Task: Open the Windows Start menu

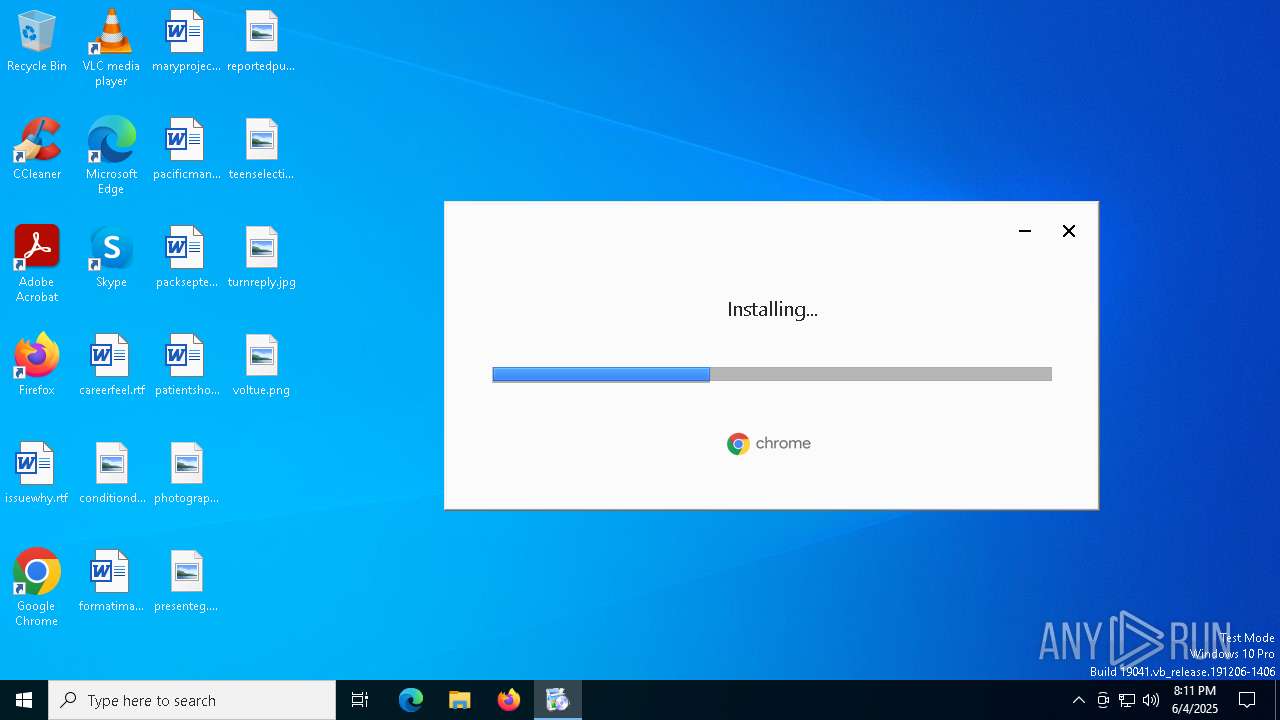Action: point(24,700)
